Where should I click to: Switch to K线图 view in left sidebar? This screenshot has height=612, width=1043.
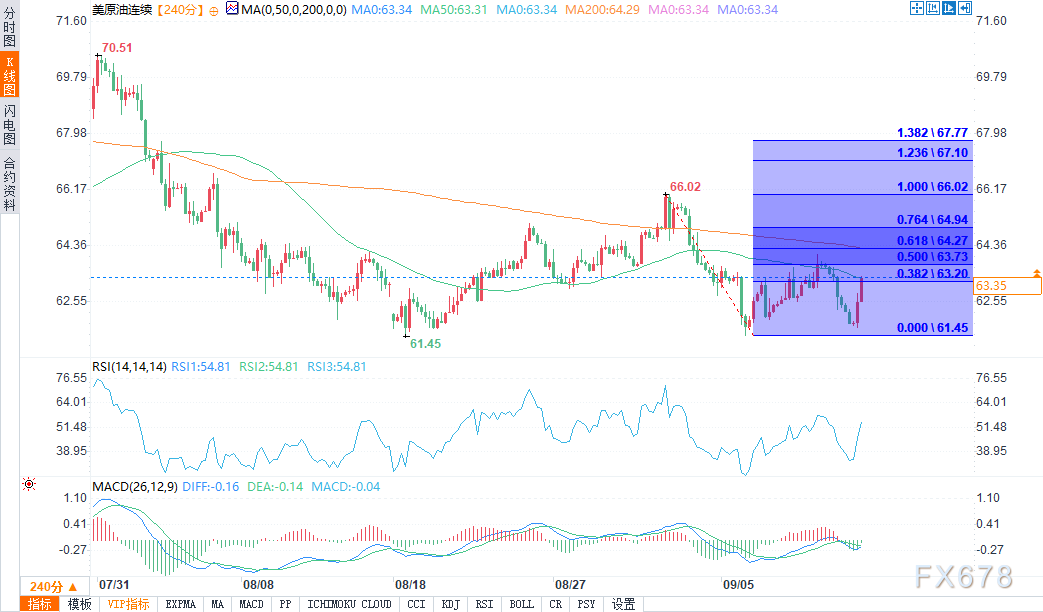pos(9,76)
